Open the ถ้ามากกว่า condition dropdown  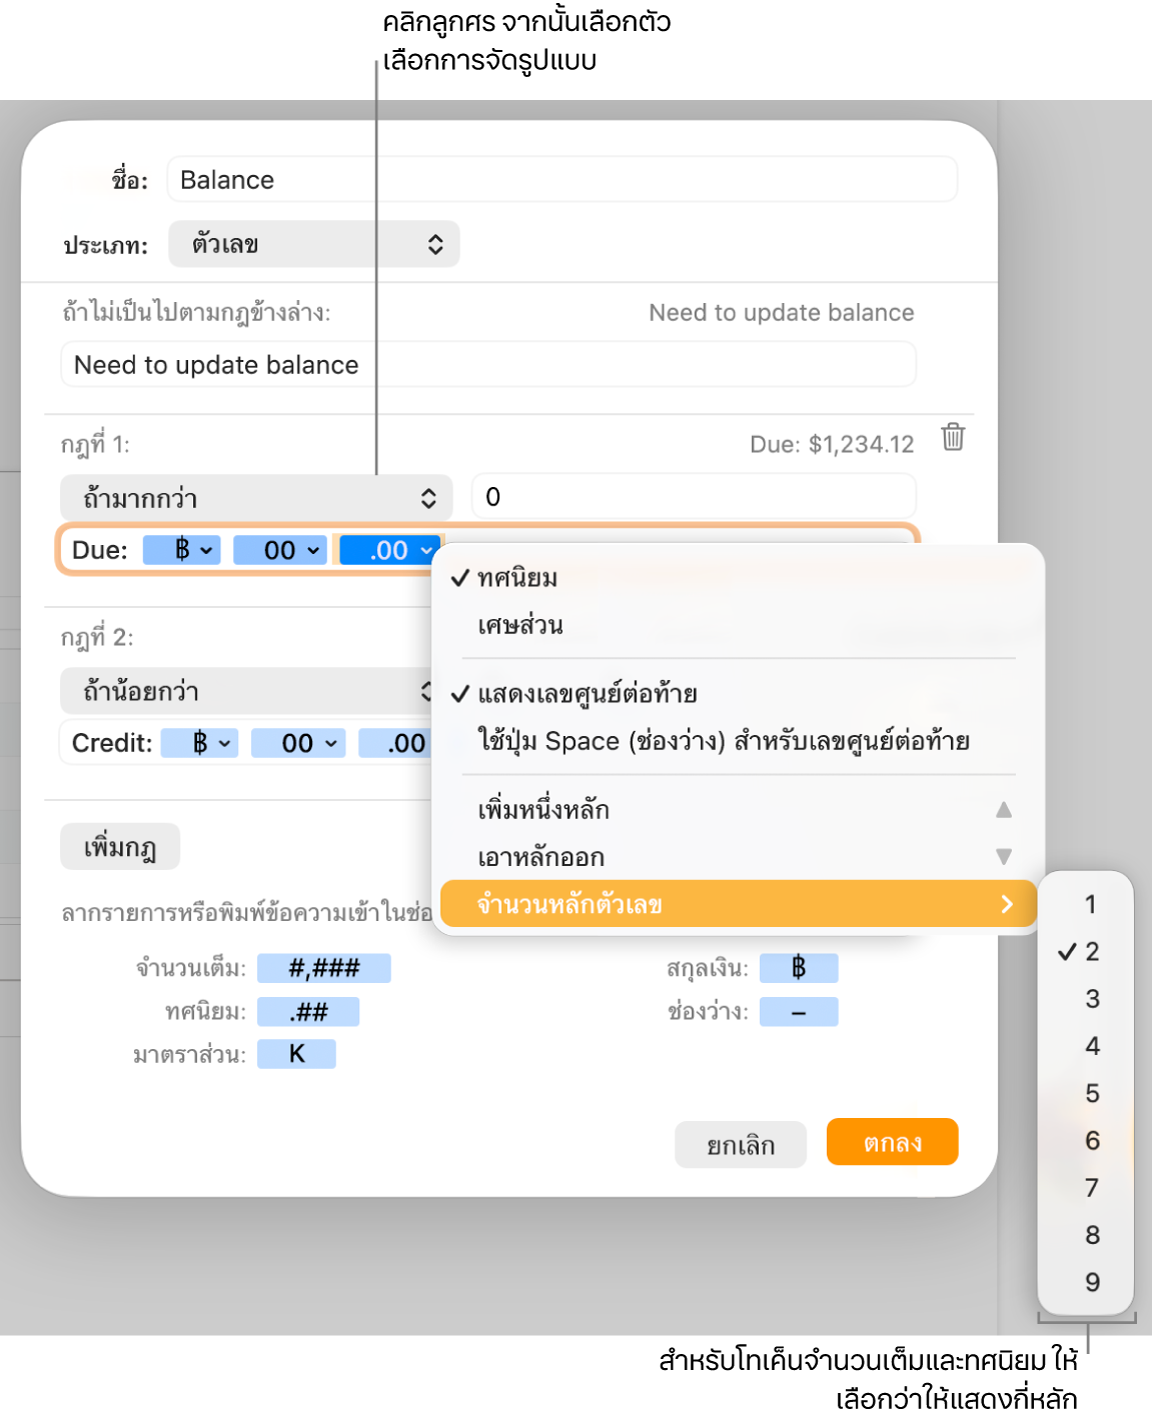256,498
